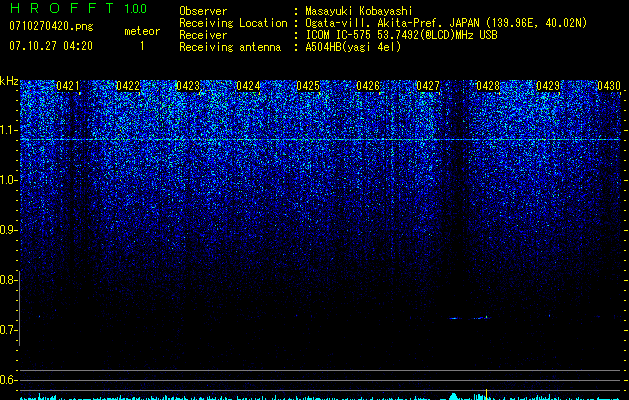The image size is (629, 400).
Task: Click the 0.8 kHz axis label
Action: coord(8,280)
